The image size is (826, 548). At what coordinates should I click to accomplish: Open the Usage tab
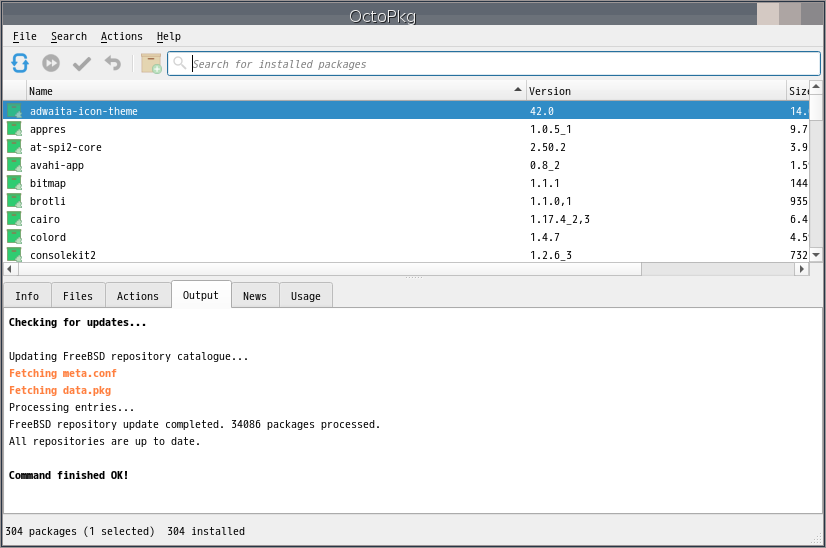point(306,296)
